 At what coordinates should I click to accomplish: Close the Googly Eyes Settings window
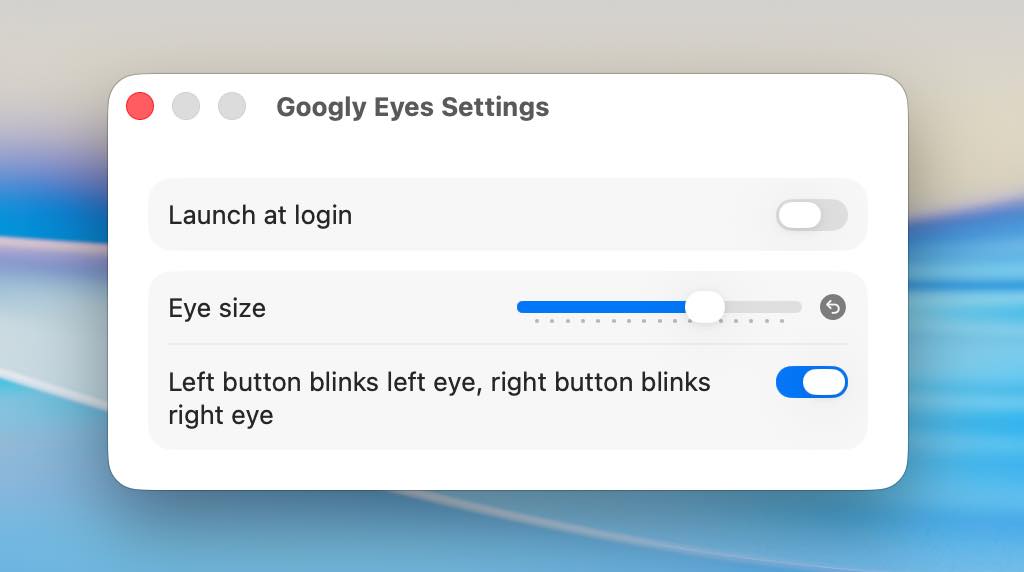140,106
